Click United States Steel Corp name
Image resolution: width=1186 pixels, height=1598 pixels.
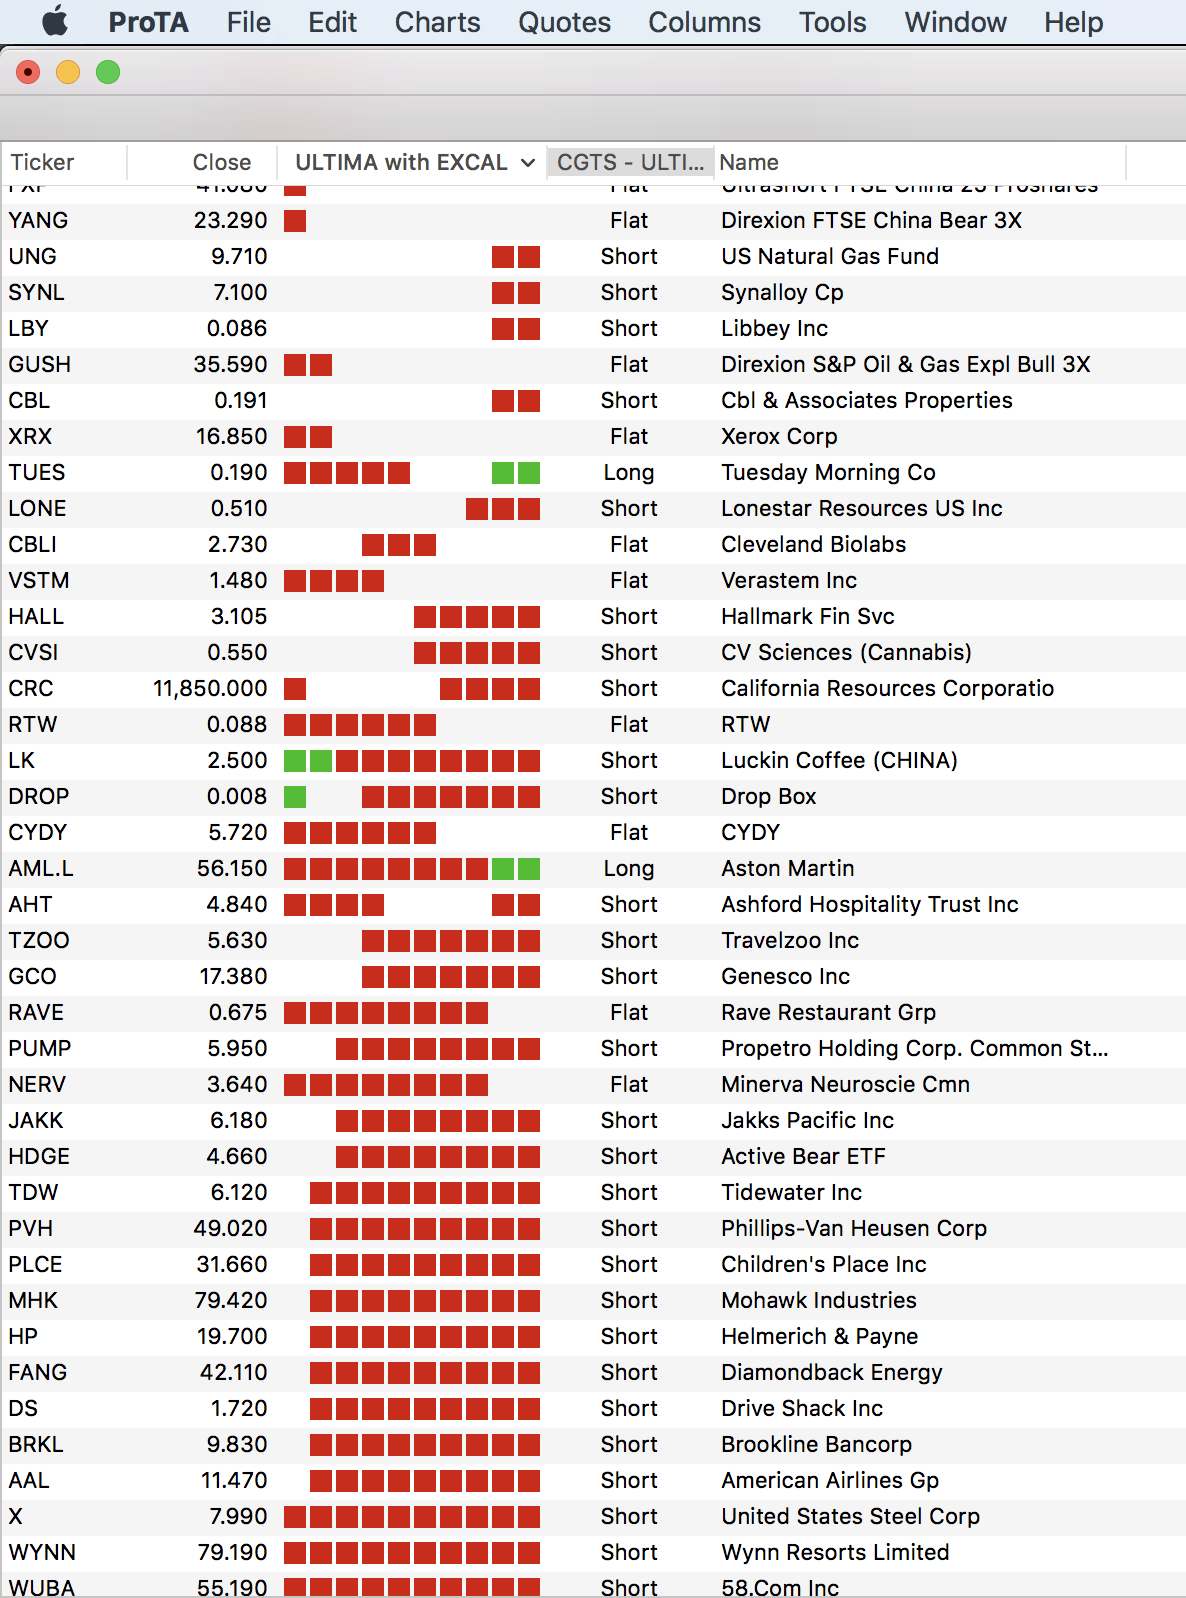click(850, 1516)
